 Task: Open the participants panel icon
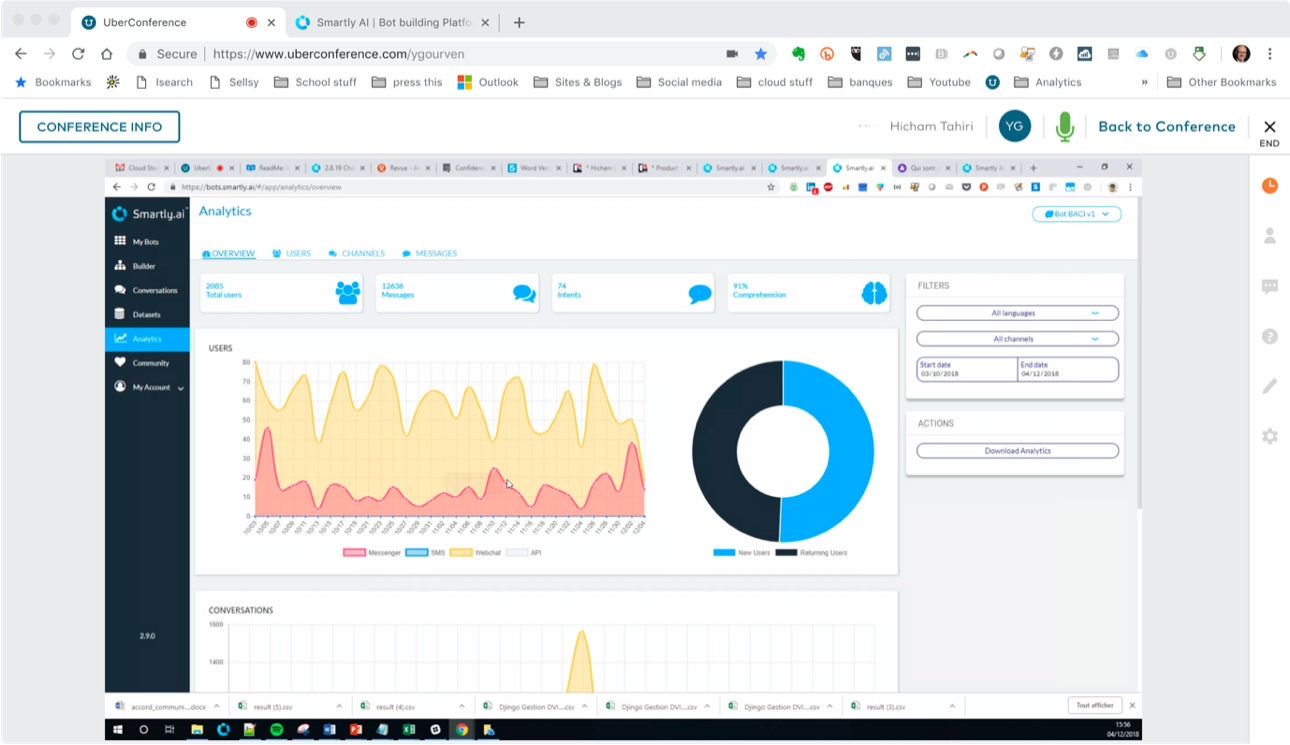1269,236
